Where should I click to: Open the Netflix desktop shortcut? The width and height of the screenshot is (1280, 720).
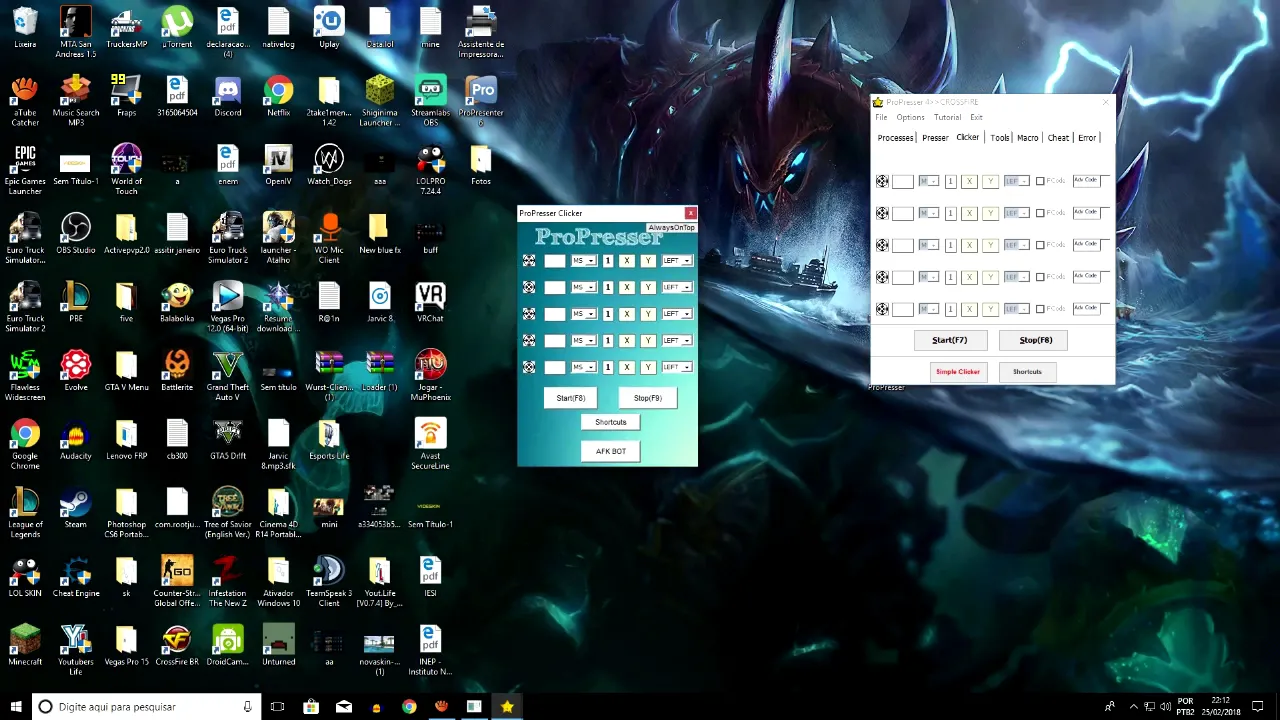(279, 97)
